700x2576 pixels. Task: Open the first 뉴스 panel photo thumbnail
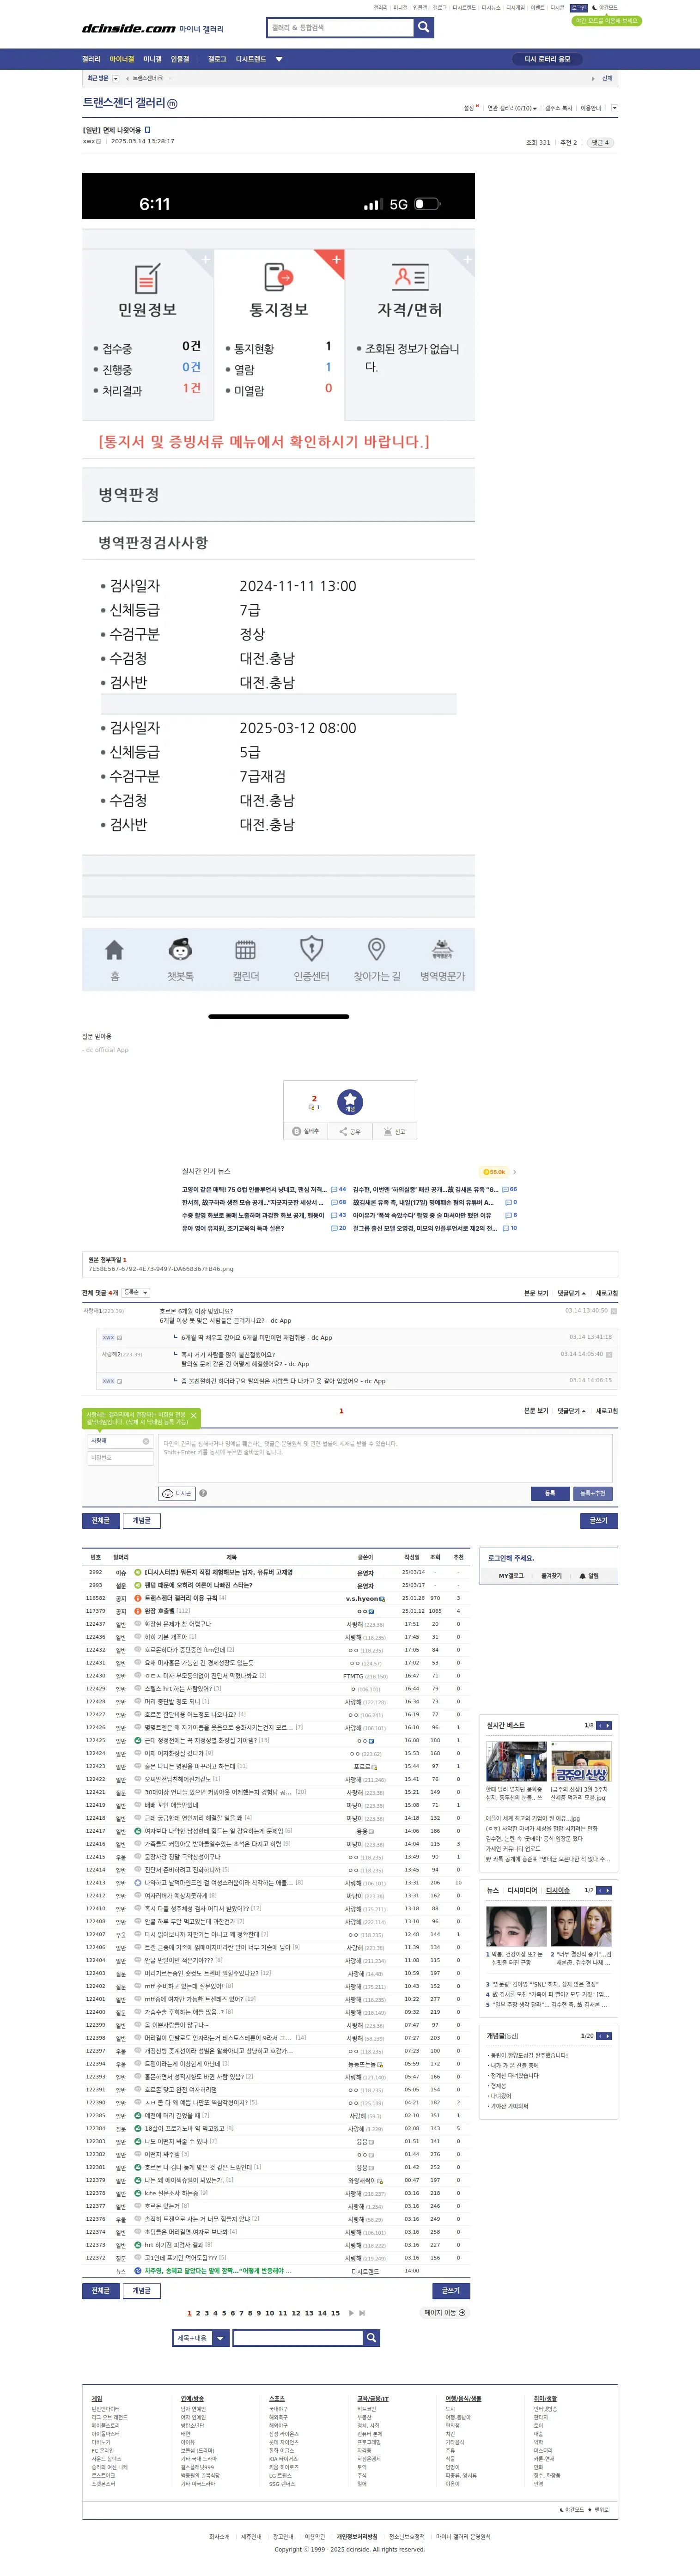(x=516, y=1926)
